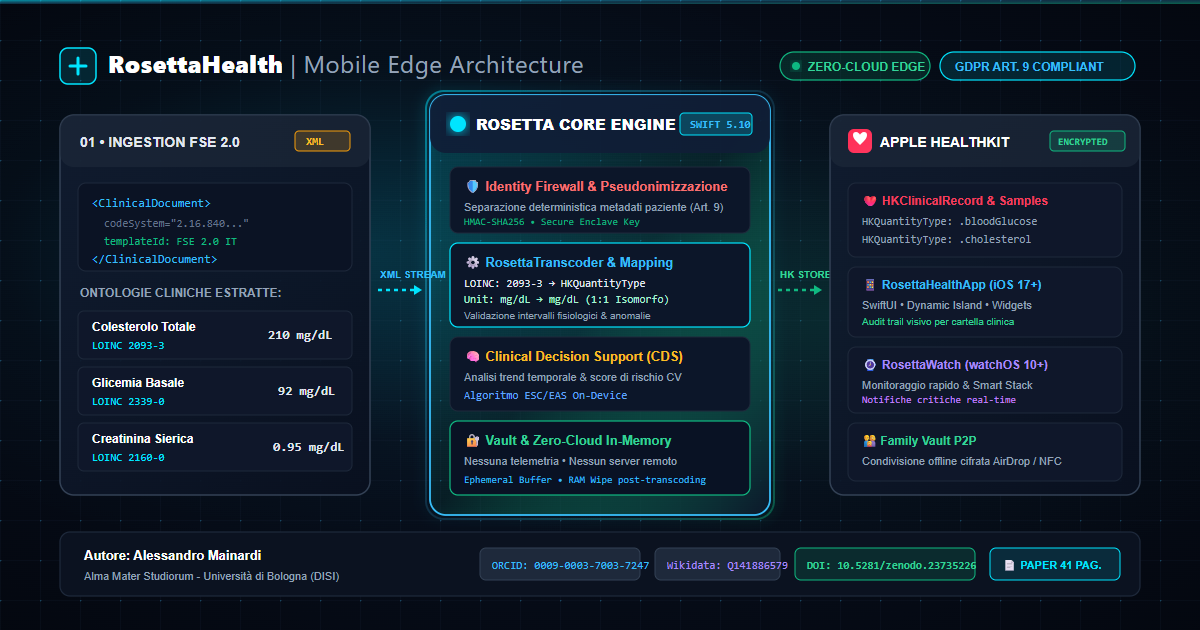Click the phone icon beside RosettaHealthApp
This screenshot has width=1200, height=630.
[x=869, y=285]
